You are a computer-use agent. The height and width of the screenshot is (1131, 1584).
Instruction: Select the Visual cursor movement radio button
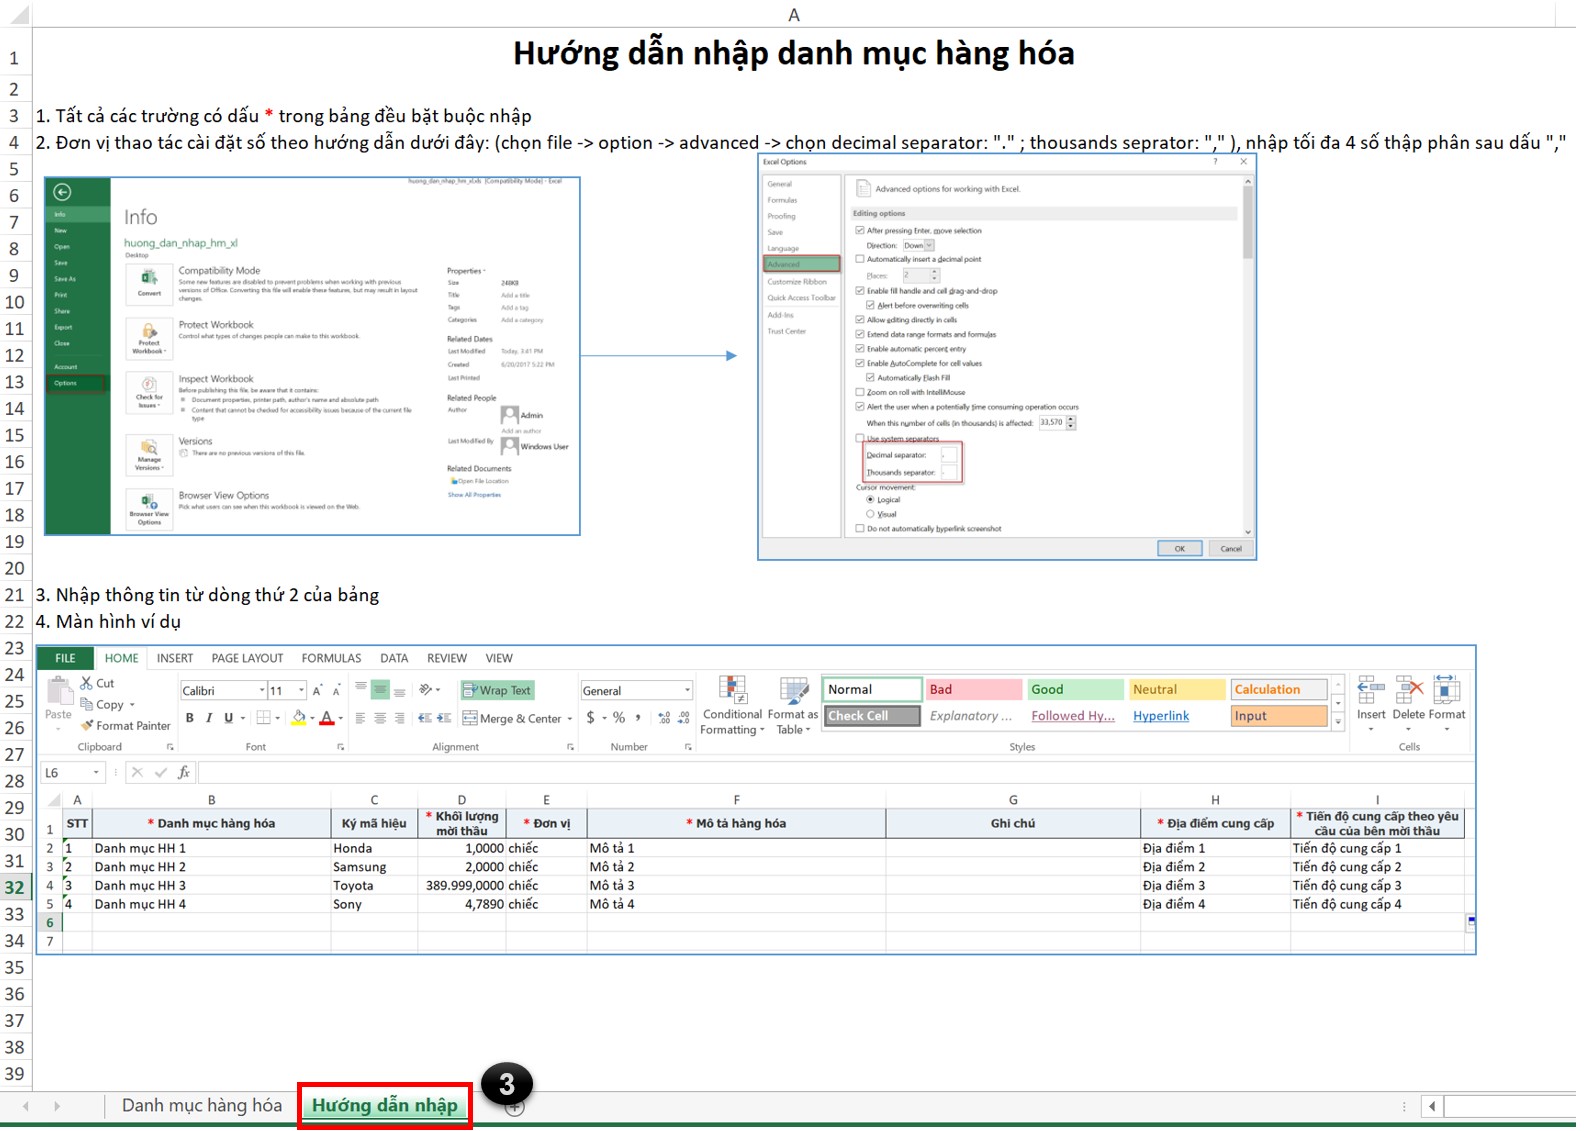(x=870, y=514)
